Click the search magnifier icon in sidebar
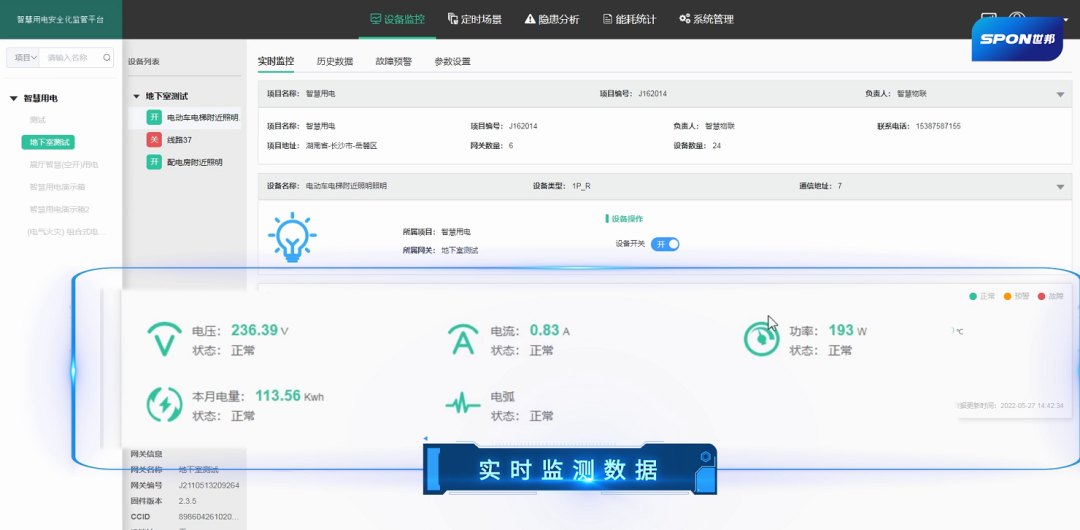Screen dimensions: 1080x530 (108, 58)
